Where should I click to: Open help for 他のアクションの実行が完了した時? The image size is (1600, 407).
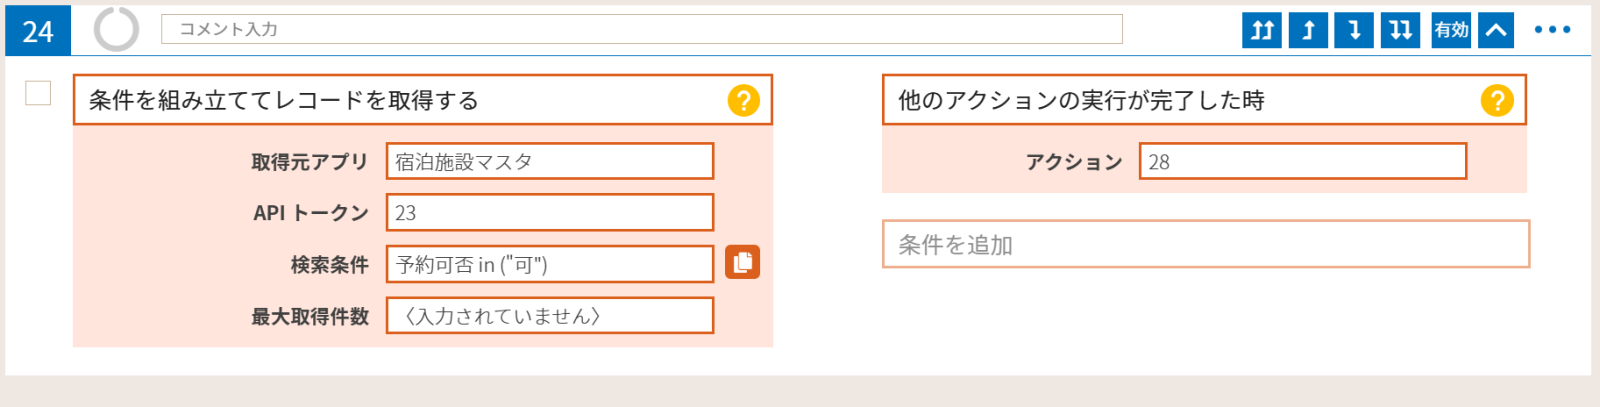tap(1497, 100)
